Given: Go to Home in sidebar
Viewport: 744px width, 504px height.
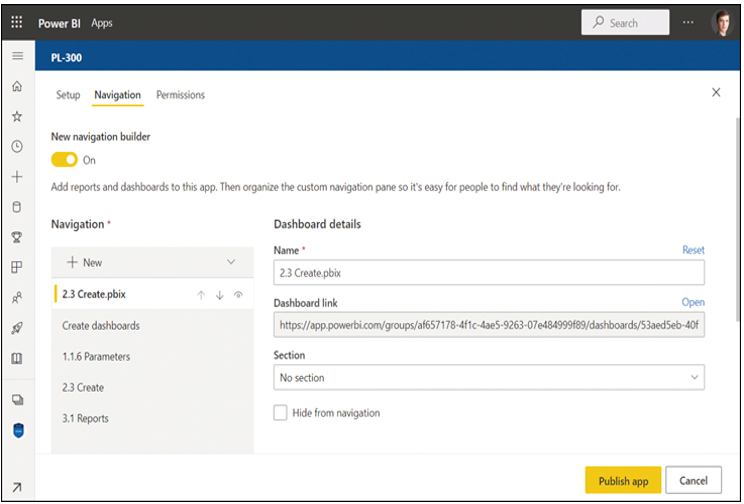Looking at the screenshot, I should pyautogui.click(x=17, y=86).
